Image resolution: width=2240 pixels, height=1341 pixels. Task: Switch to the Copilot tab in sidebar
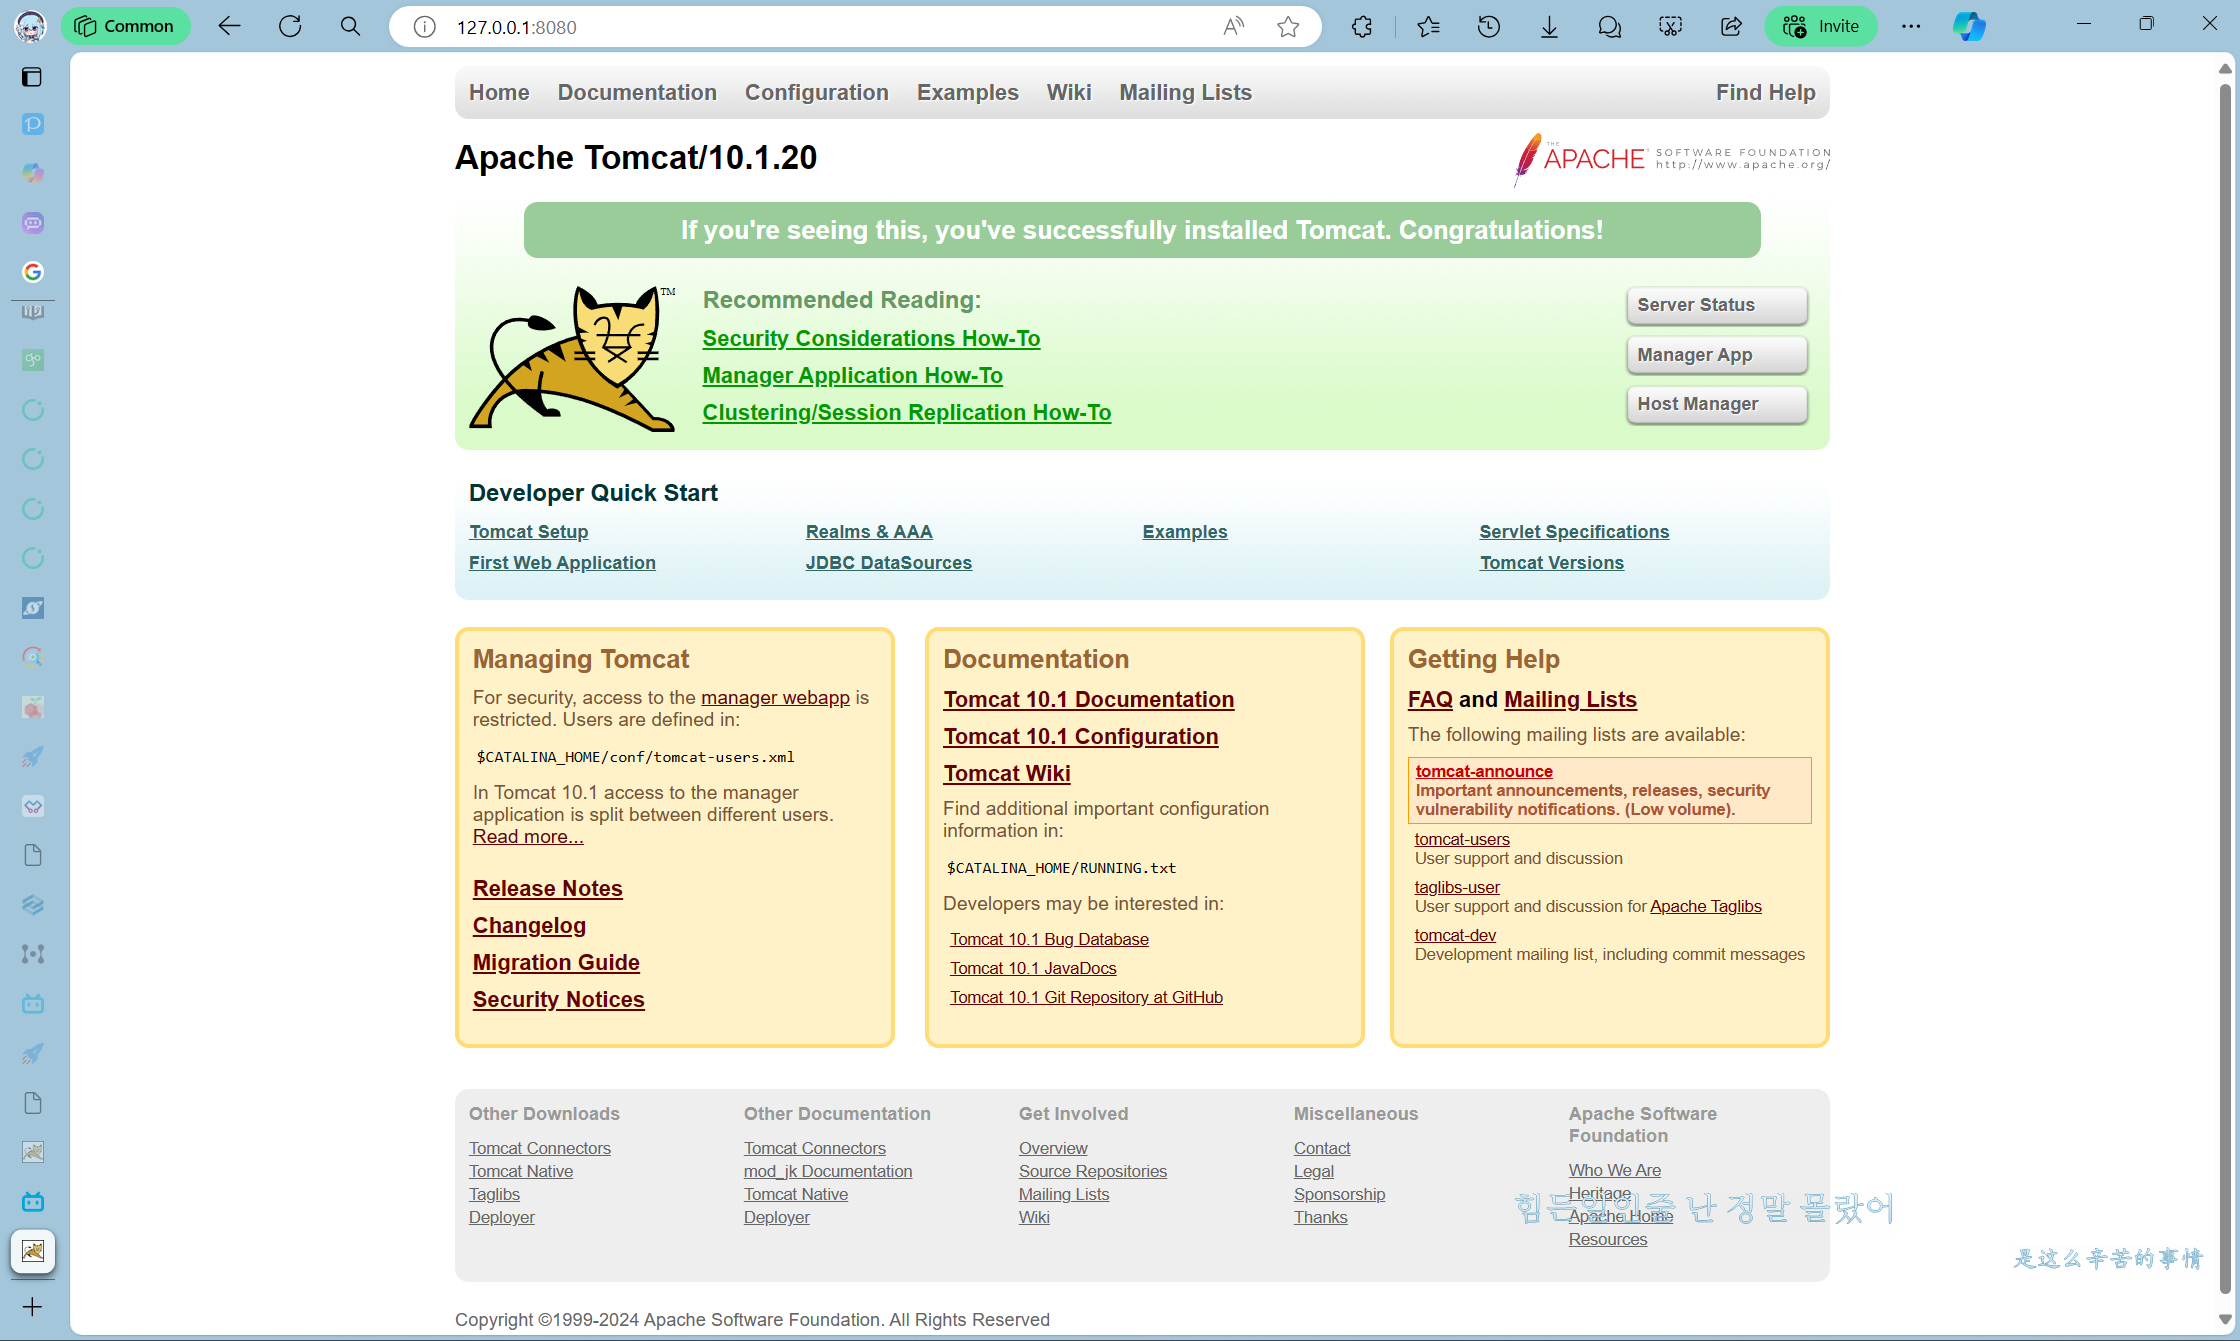tap(33, 173)
